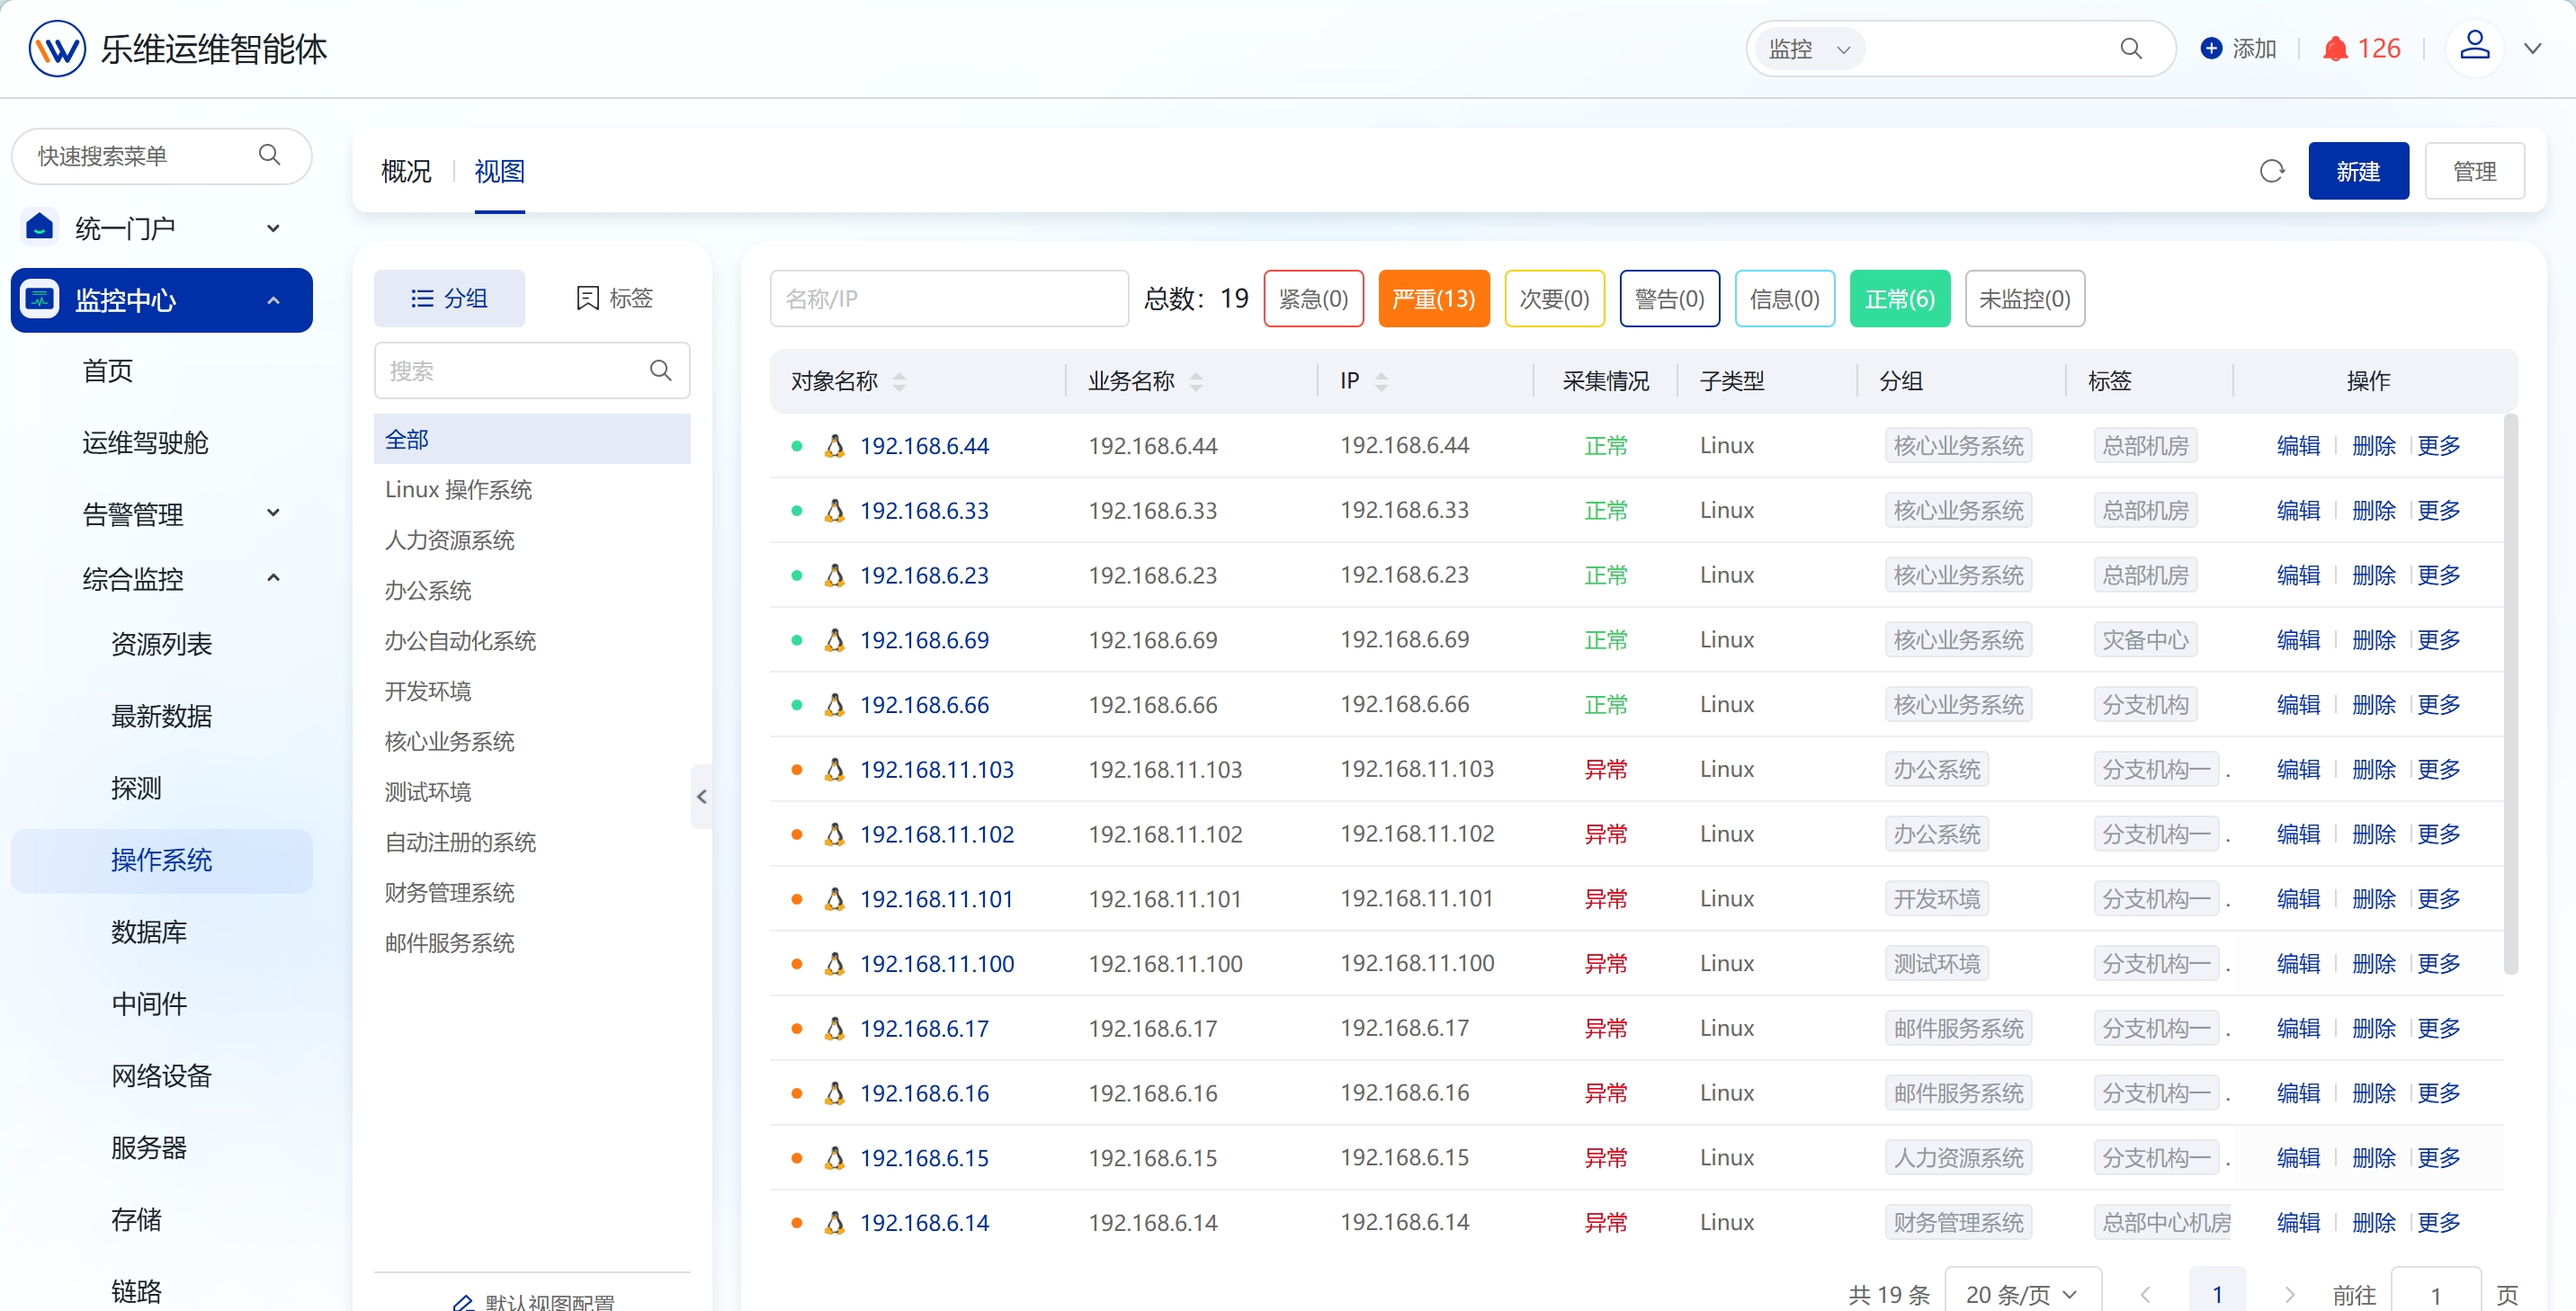Toggle the 紧急(0) severity filter
The image size is (2576, 1311).
pyautogui.click(x=1313, y=298)
